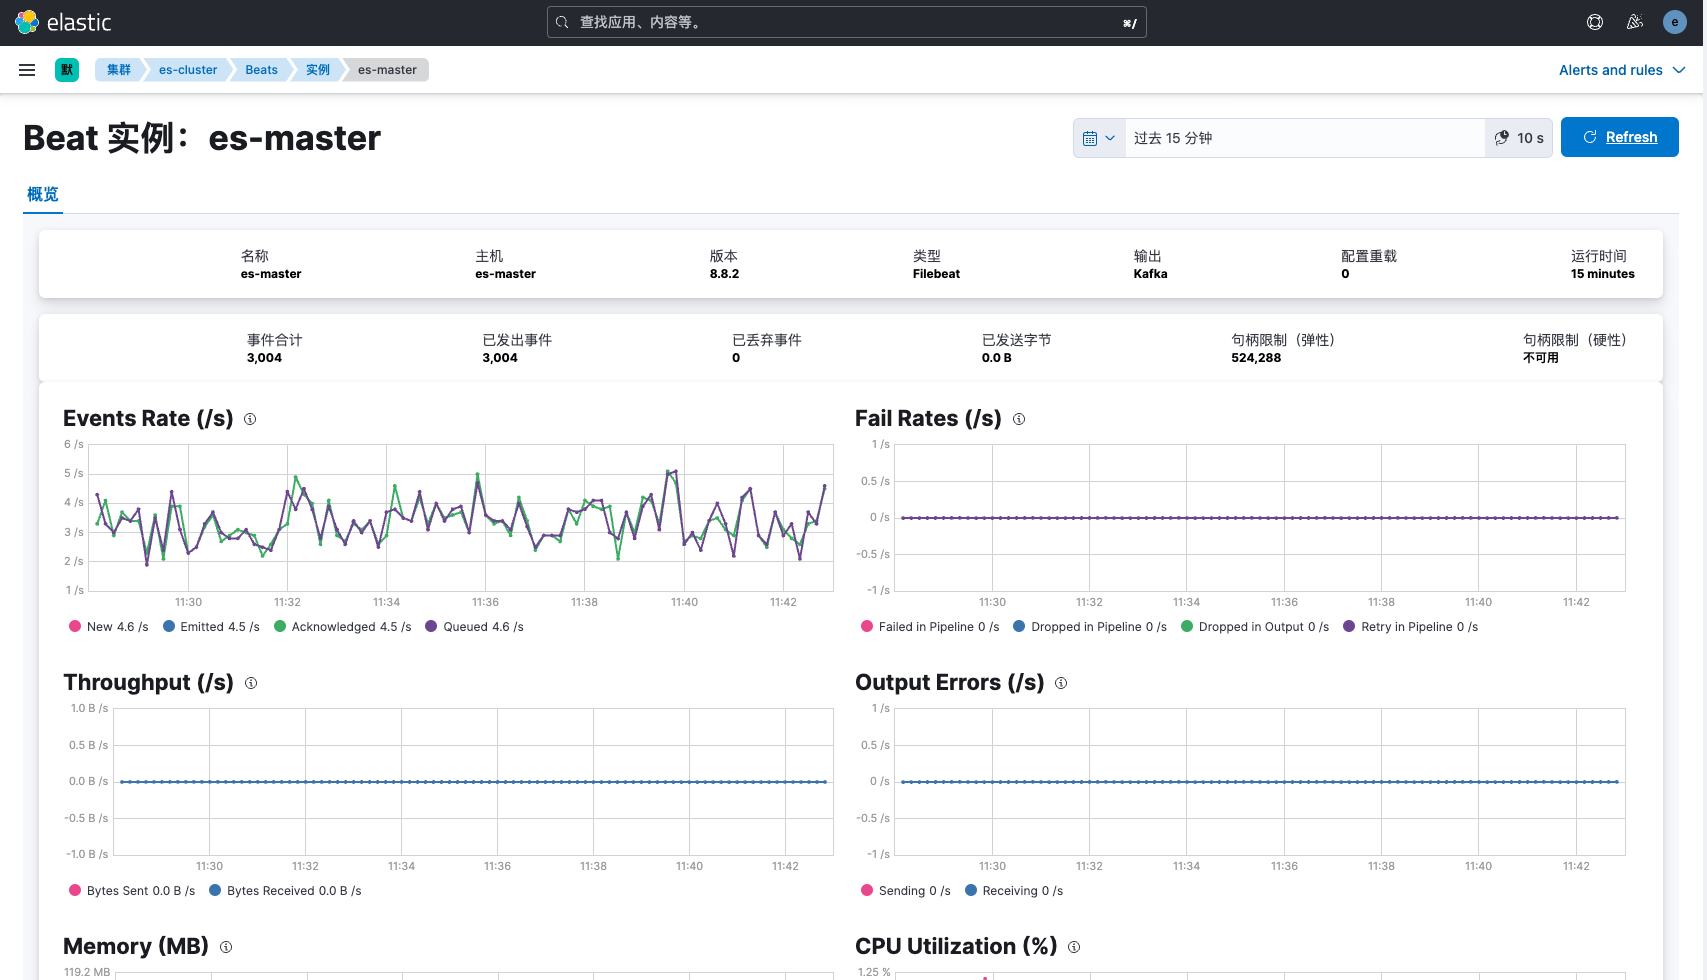The width and height of the screenshot is (1707, 980).
Task: Click the global search input field
Action: 847,22
